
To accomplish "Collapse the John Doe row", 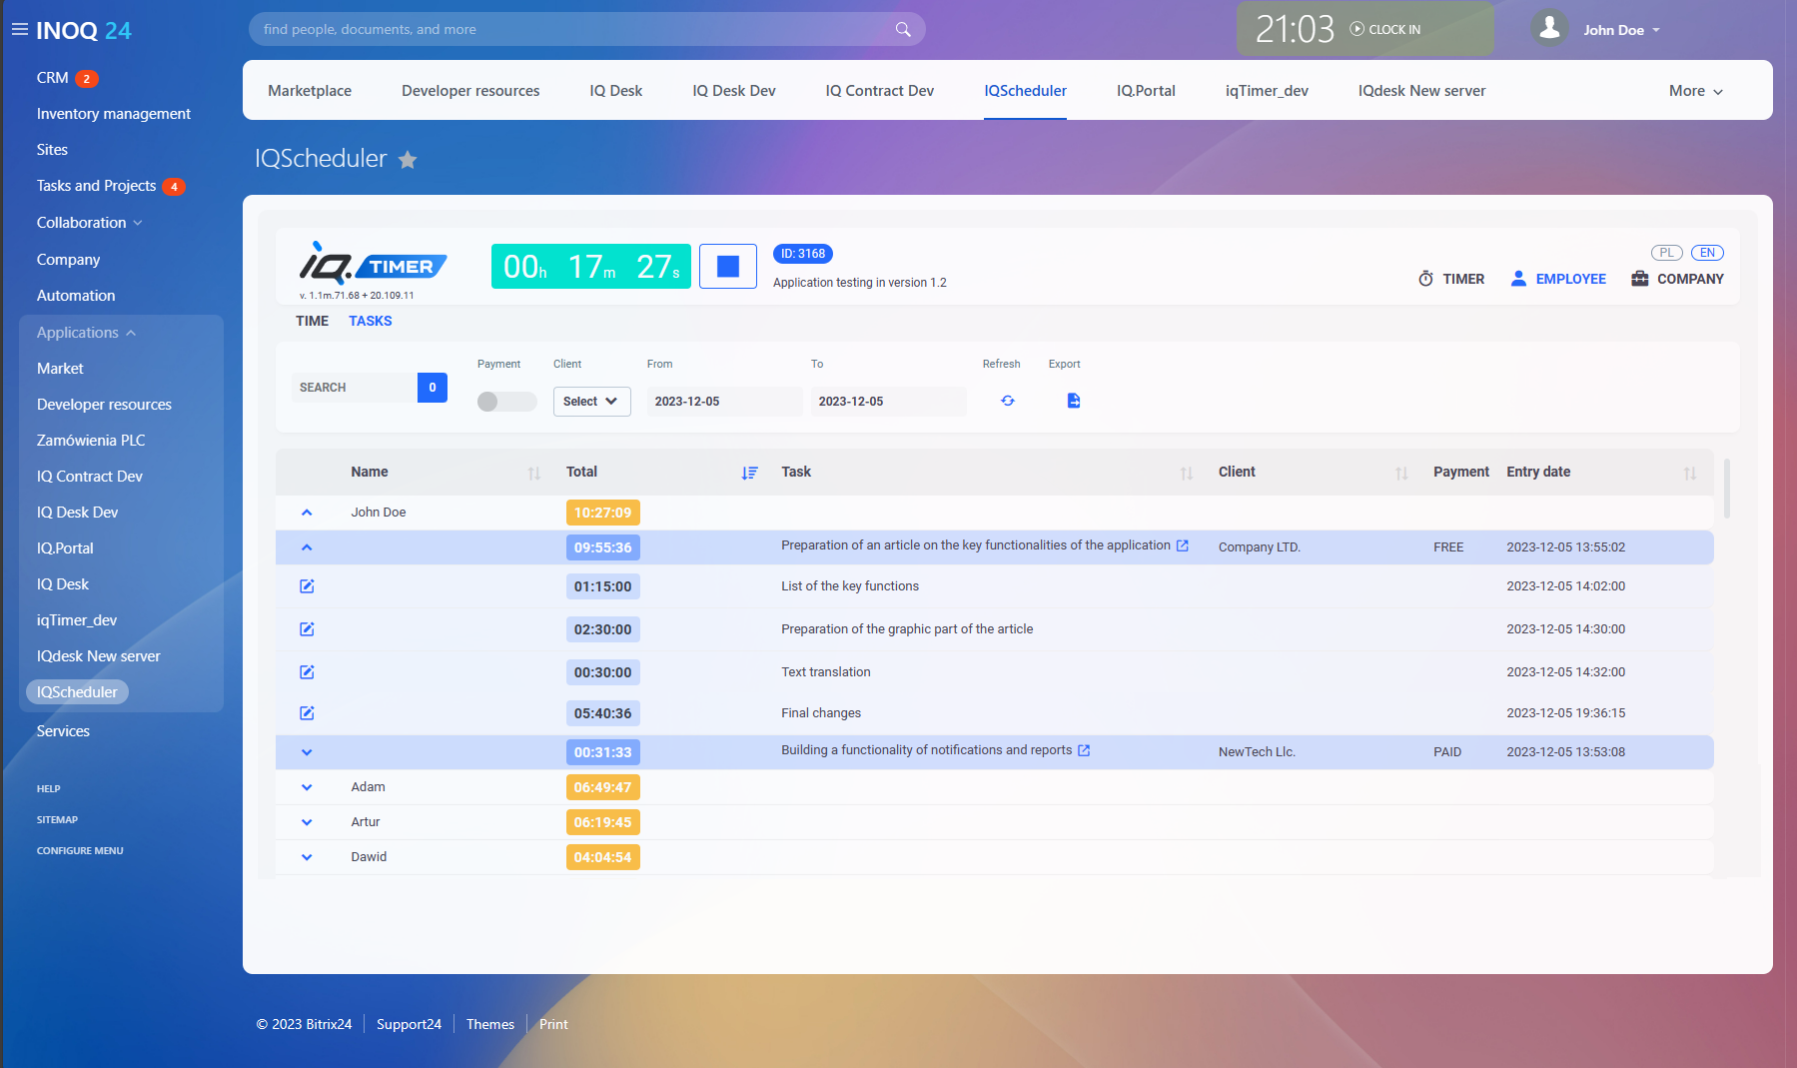I will tap(307, 512).
